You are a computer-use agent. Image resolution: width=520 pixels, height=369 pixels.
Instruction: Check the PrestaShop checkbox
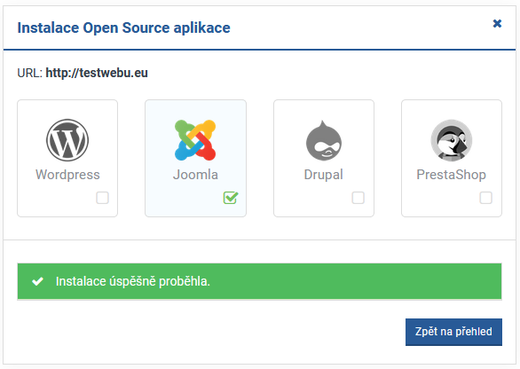tap(486, 197)
